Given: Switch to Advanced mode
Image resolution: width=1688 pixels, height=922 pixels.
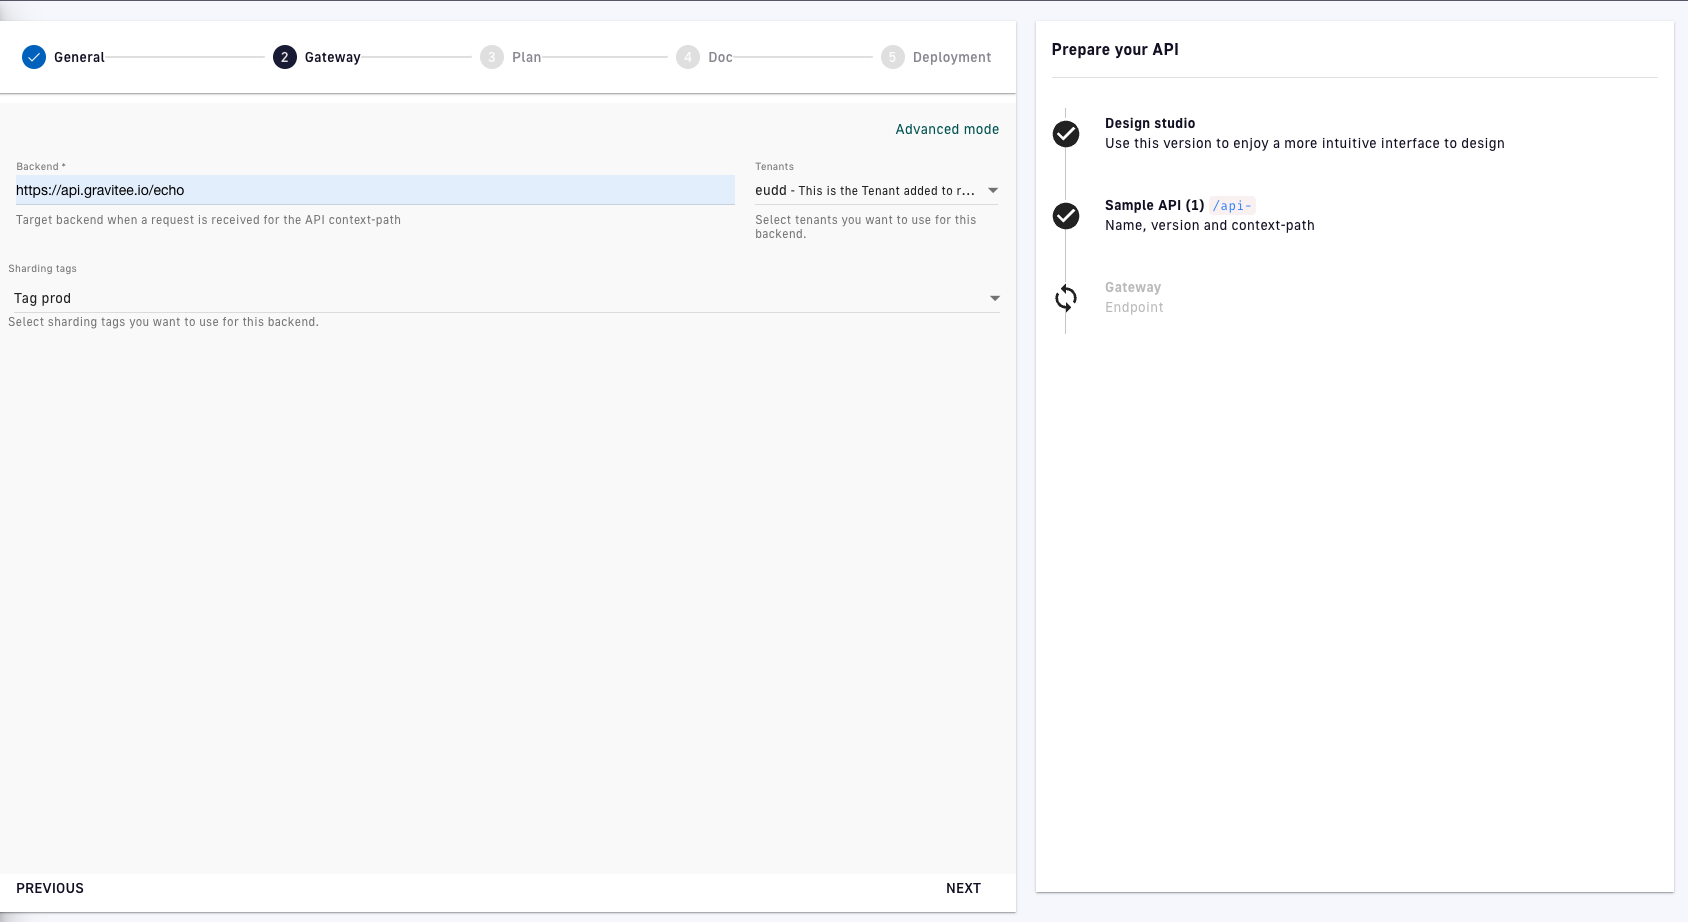Looking at the screenshot, I should tap(946, 129).
